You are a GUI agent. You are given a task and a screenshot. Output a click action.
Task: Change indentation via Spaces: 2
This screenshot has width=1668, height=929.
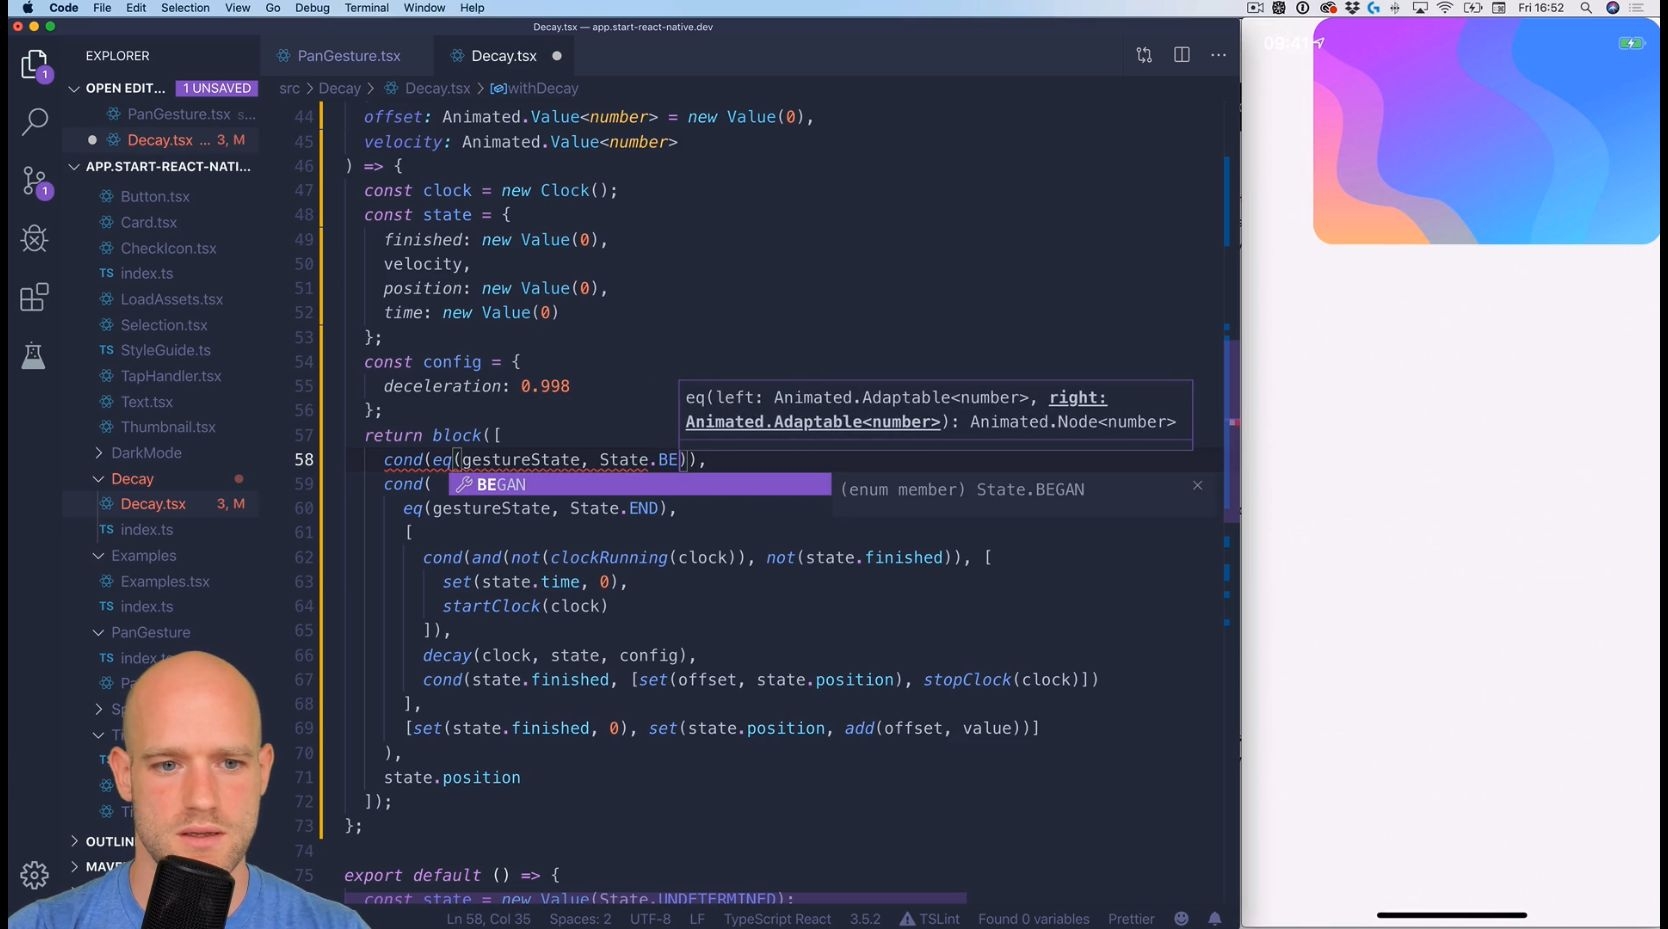point(580,919)
